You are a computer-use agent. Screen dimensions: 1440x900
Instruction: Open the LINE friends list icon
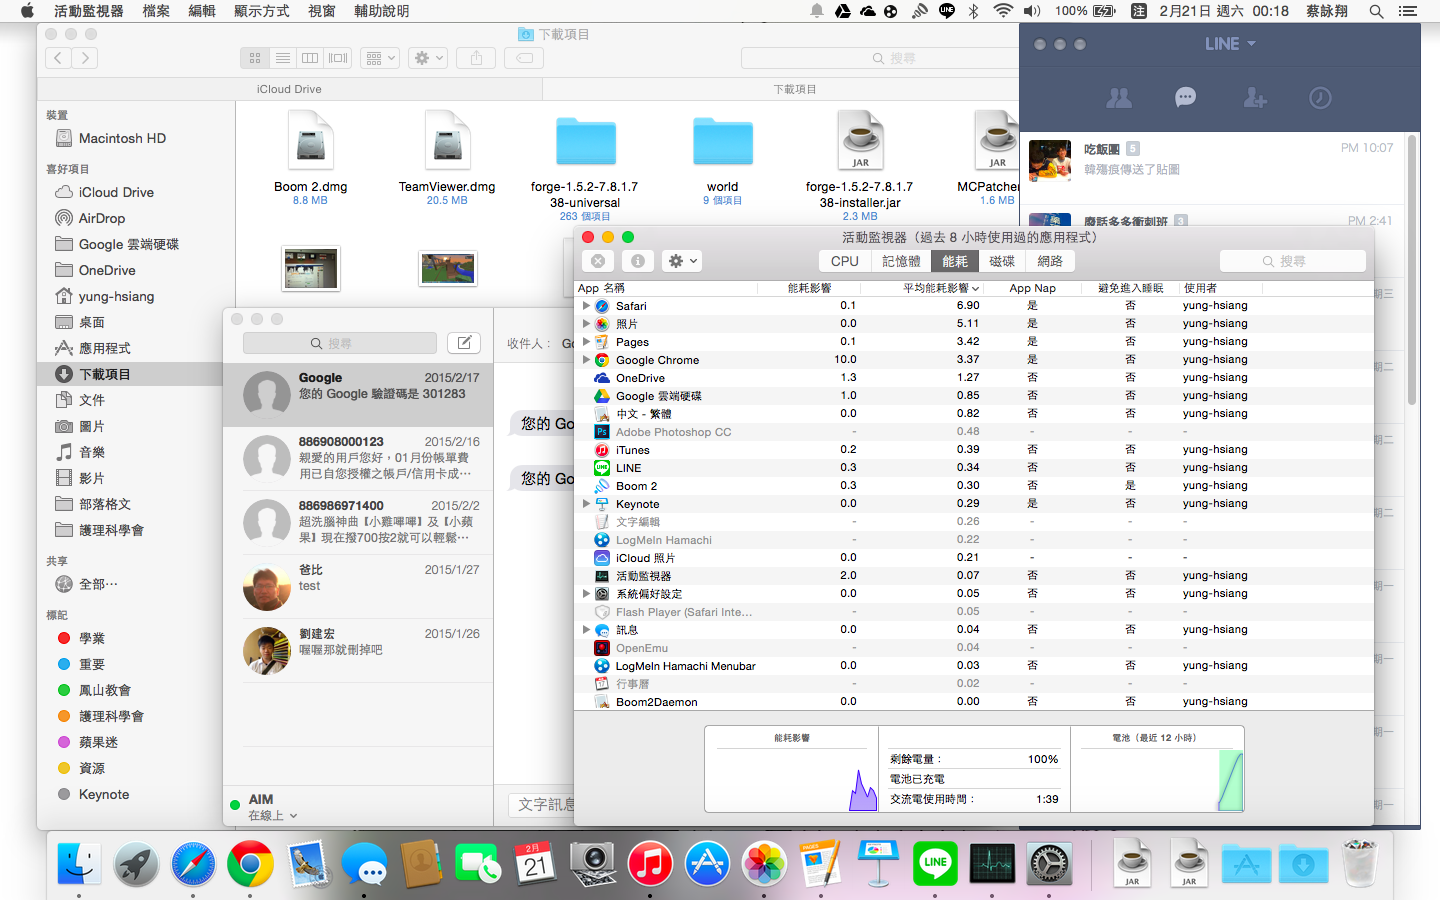pyautogui.click(x=1119, y=97)
